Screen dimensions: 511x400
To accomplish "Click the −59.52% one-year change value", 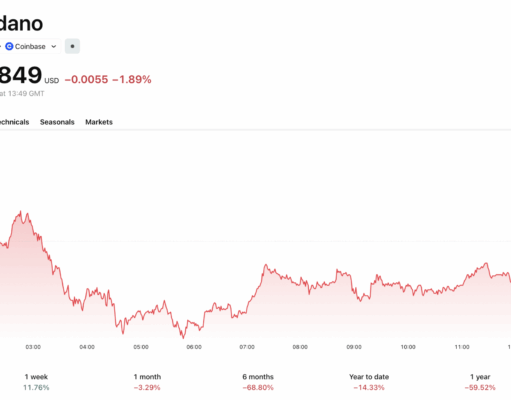I will pos(480,387).
